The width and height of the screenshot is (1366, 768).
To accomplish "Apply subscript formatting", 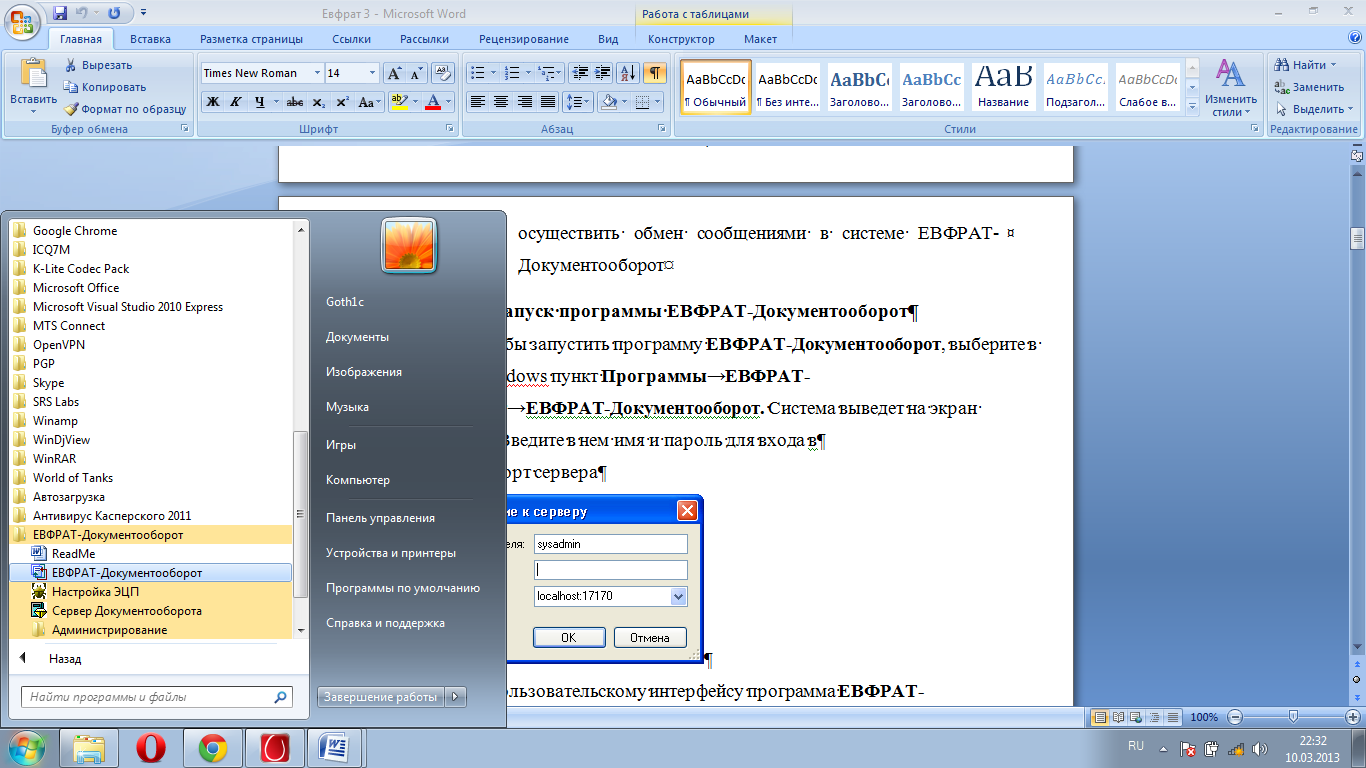I will 318,102.
